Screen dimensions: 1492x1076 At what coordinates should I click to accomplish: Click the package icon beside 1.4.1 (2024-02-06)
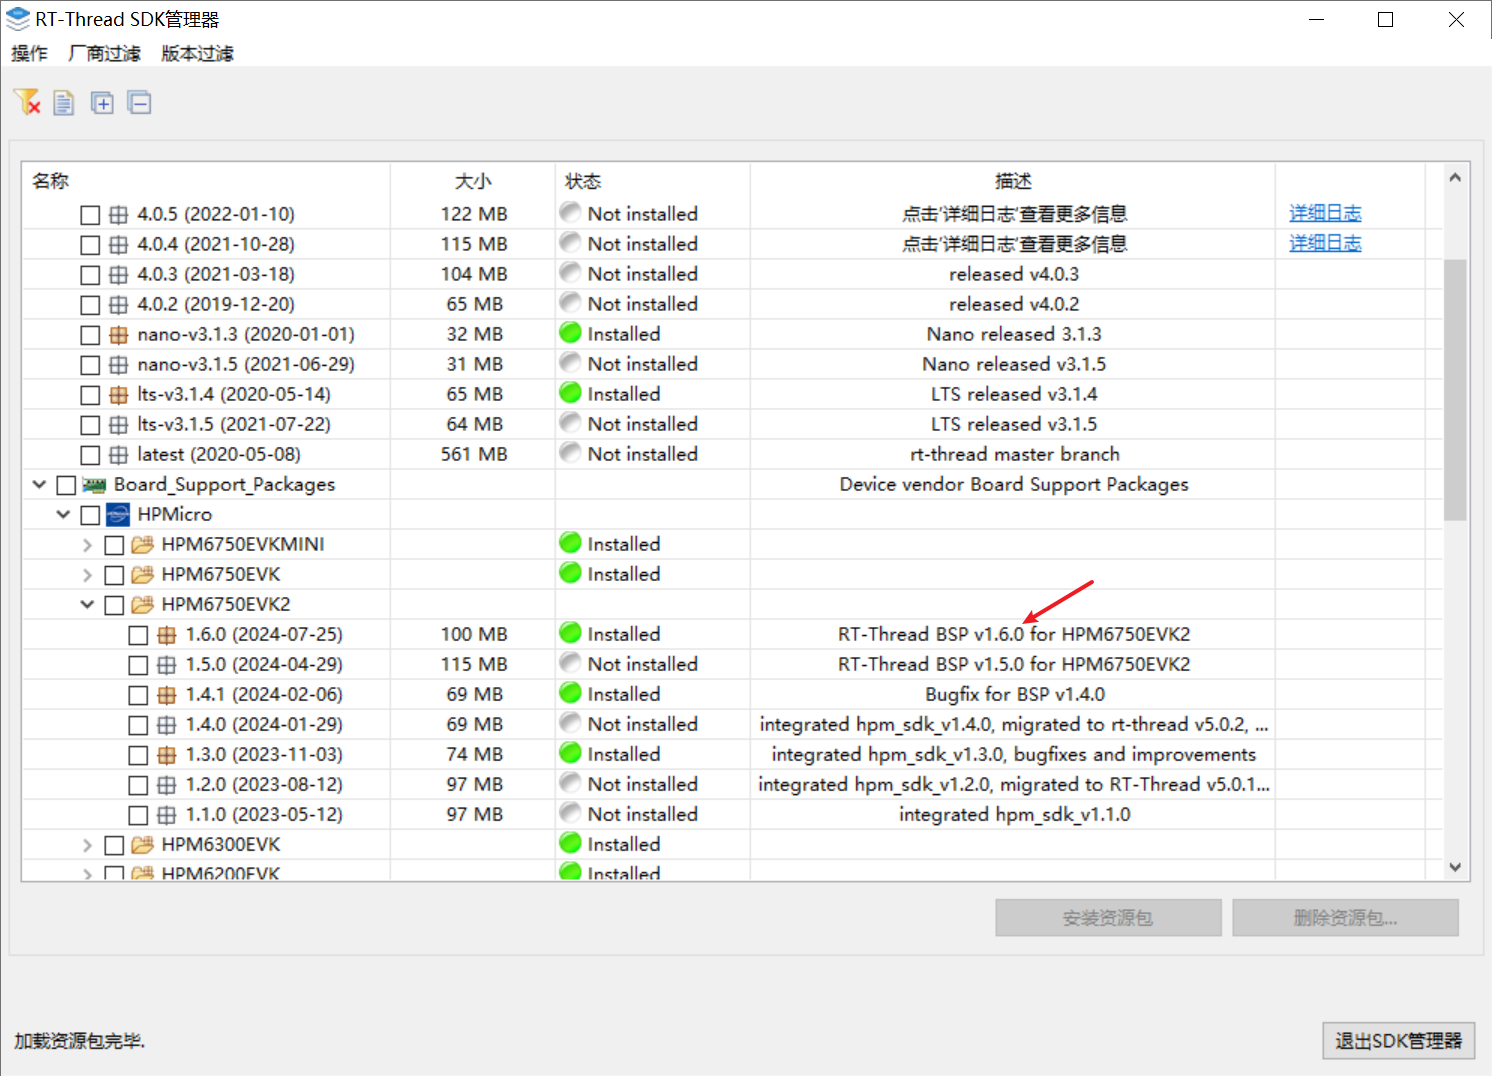[x=167, y=695]
